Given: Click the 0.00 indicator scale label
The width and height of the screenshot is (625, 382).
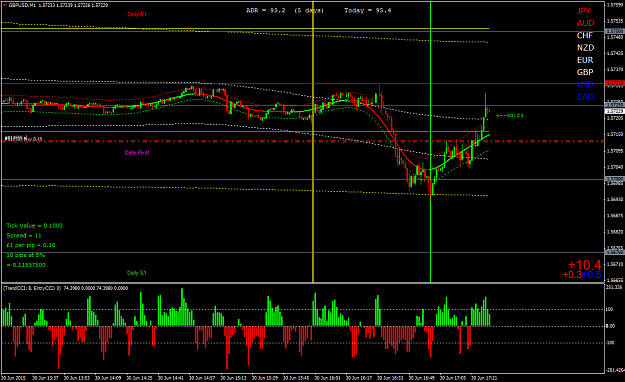Looking at the screenshot, I should pos(610,326).
